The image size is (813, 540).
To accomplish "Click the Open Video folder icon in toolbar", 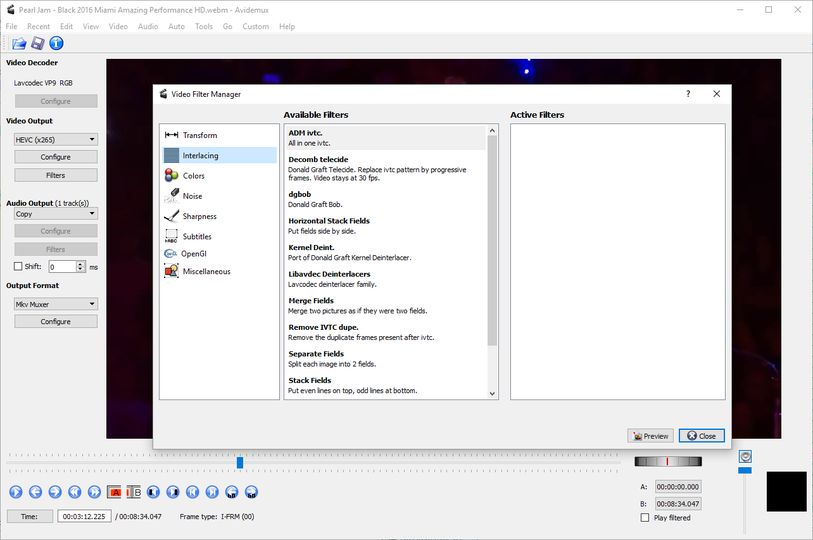I will 19,44.
